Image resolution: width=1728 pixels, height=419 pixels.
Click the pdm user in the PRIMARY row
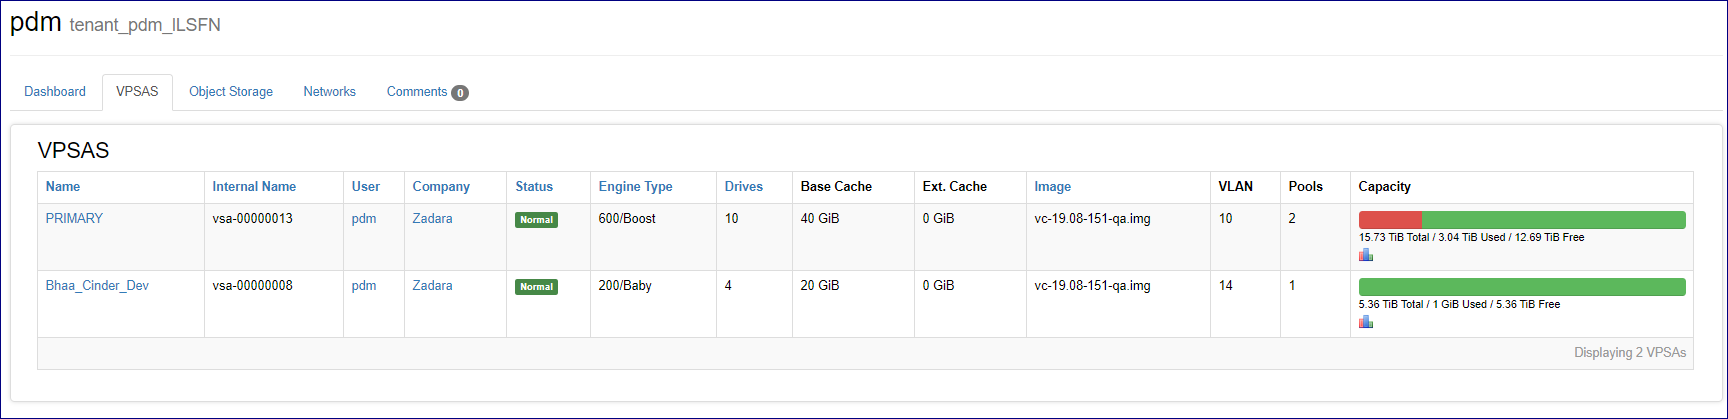click(364, 219)
